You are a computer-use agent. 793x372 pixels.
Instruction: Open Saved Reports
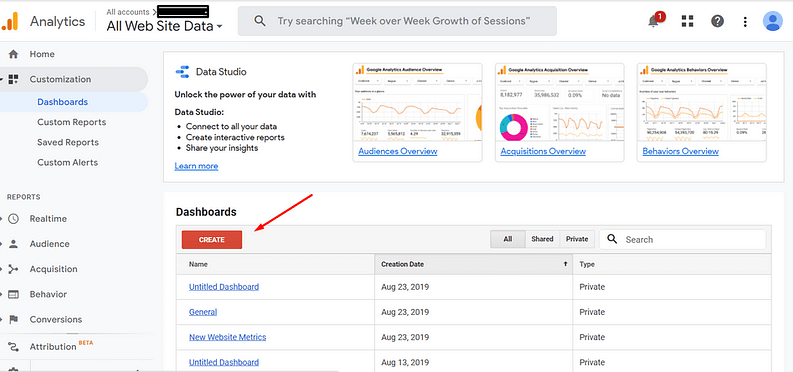pyautogui.click(x=68, y=143)
